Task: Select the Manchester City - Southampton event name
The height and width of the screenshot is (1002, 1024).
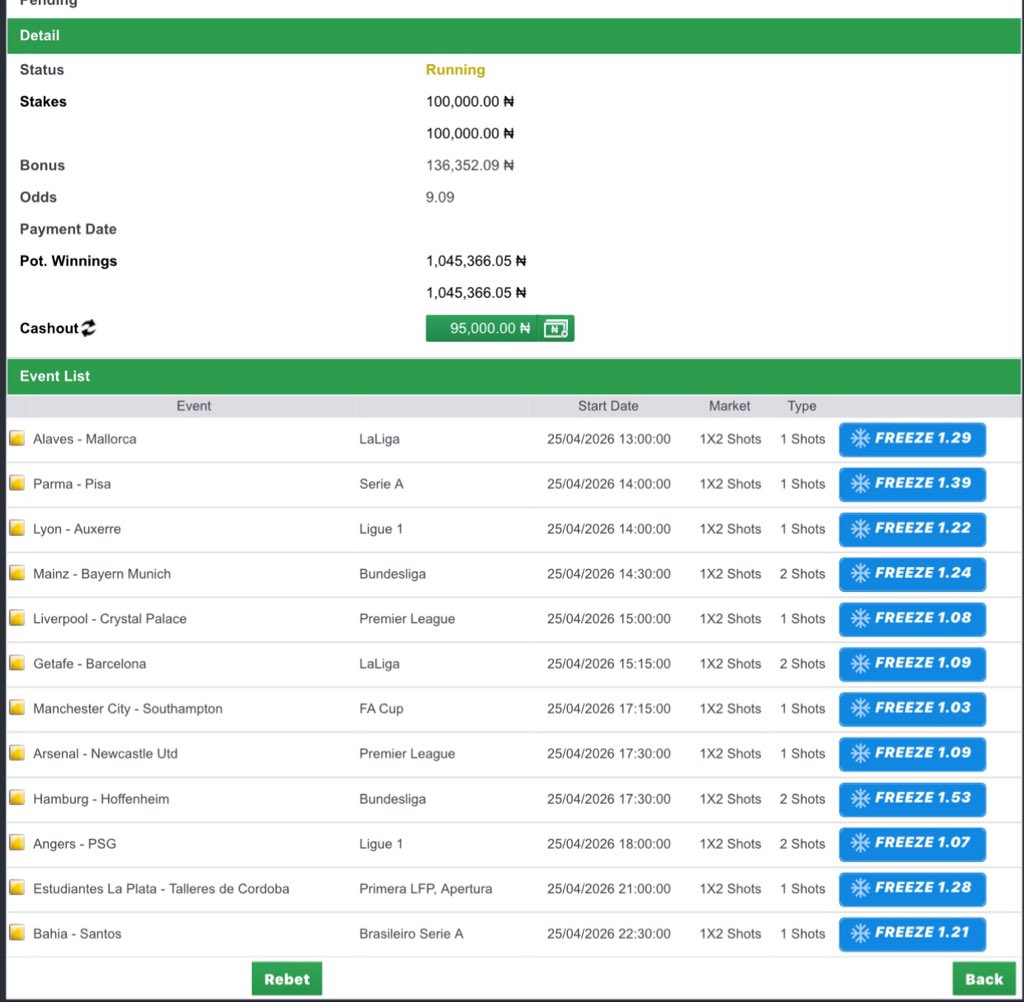Action: (x=127, y=709)
